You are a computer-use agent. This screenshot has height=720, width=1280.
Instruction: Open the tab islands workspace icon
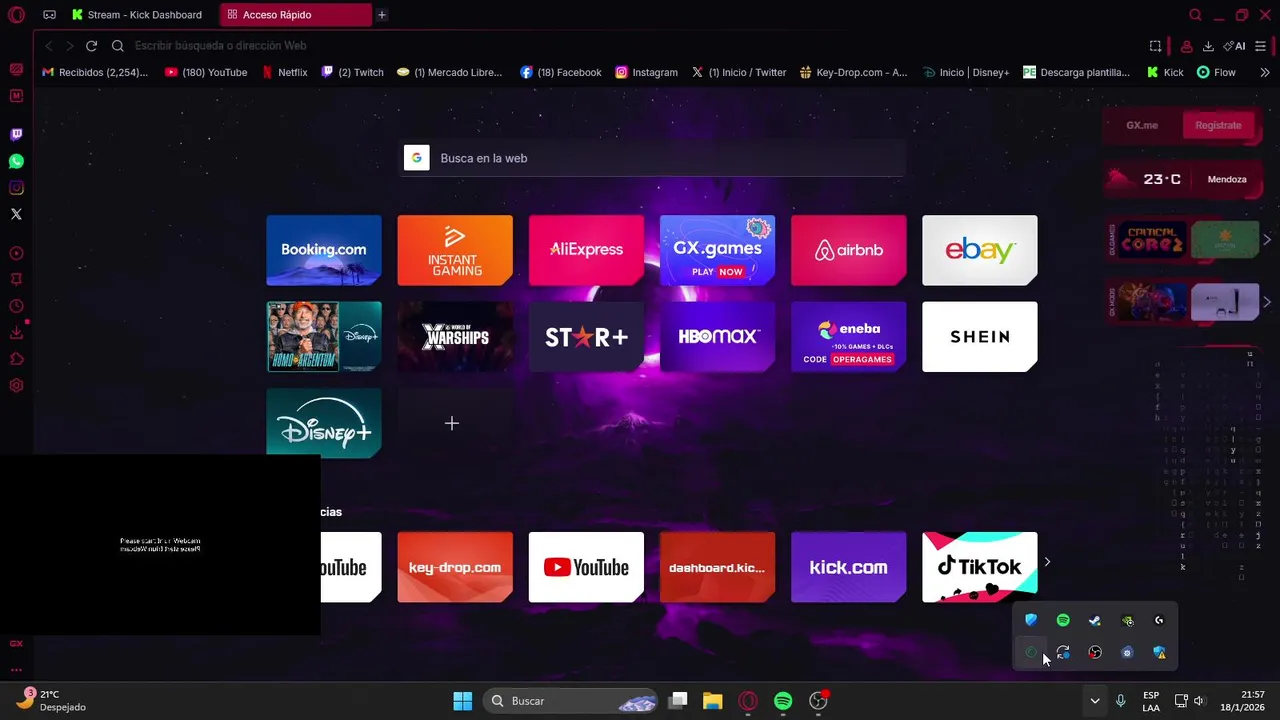(49, 15)
